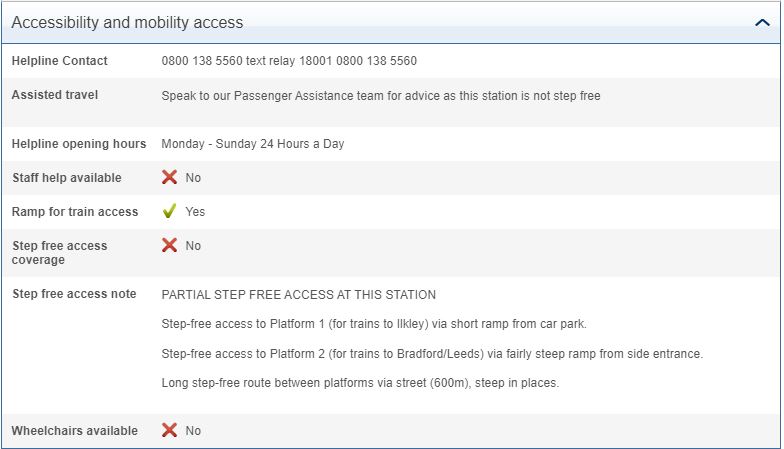Viewport: 784px width, 449px height.
Task: Click the Platform 2 Bradford/Leeds ramp note
Action: 434,354
